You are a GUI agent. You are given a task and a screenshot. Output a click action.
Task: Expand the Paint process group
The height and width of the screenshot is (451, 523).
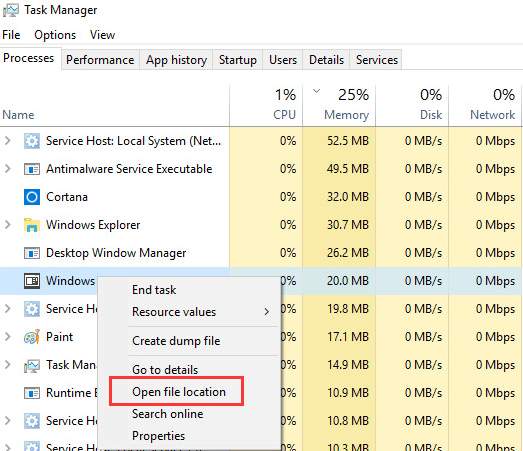click(7, 337)
